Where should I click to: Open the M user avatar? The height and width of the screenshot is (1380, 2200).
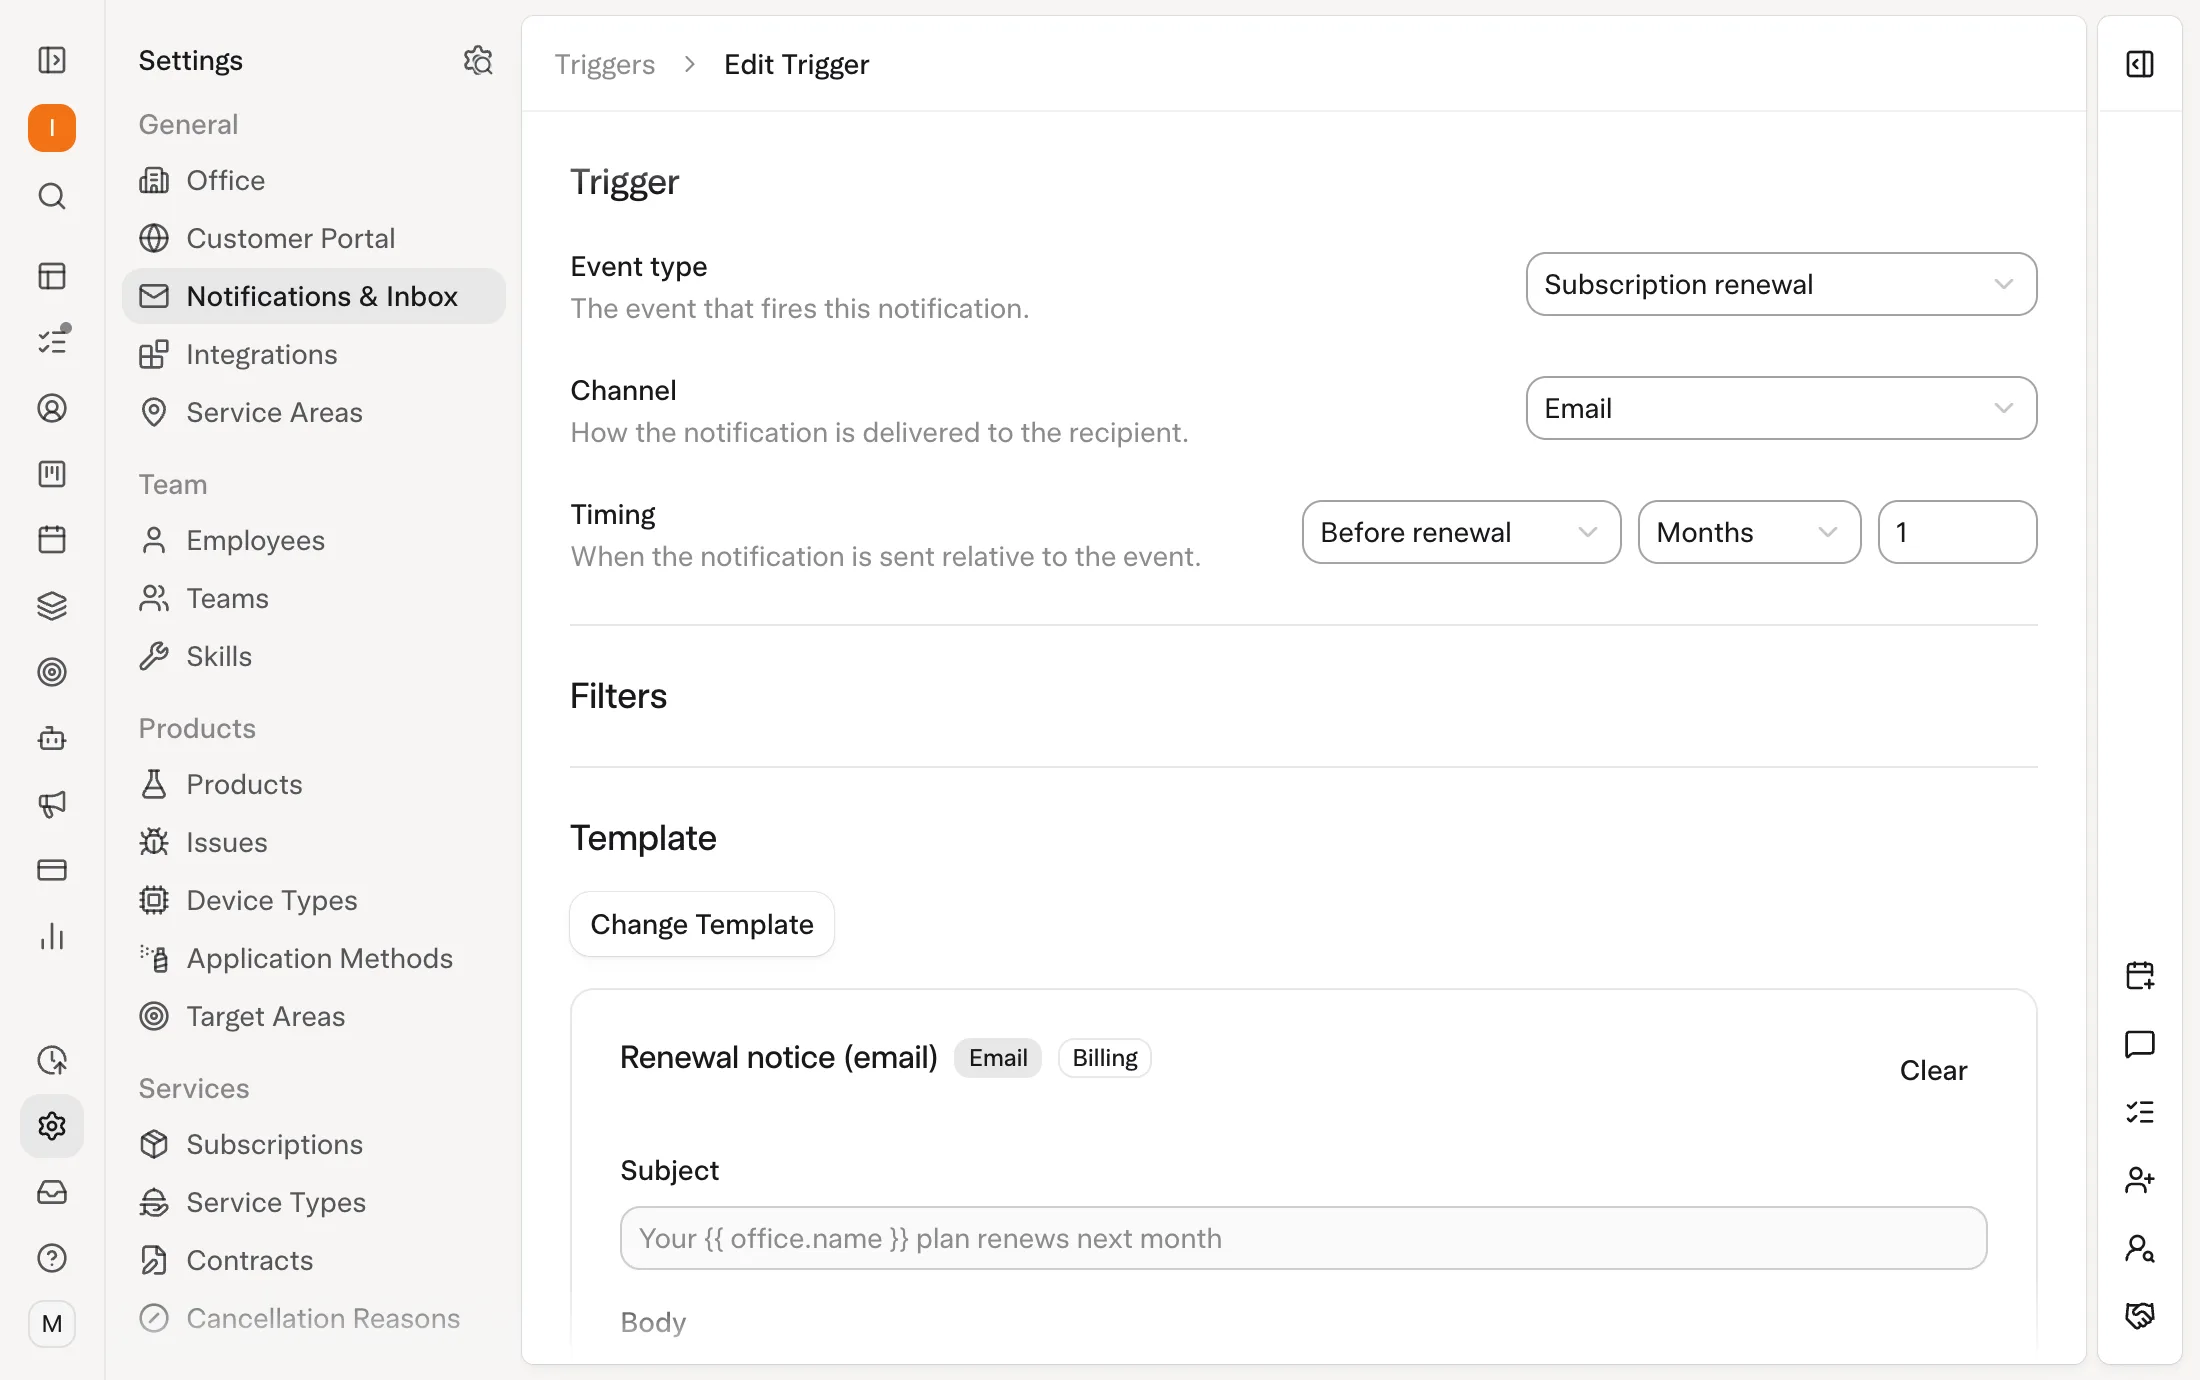52,1324
